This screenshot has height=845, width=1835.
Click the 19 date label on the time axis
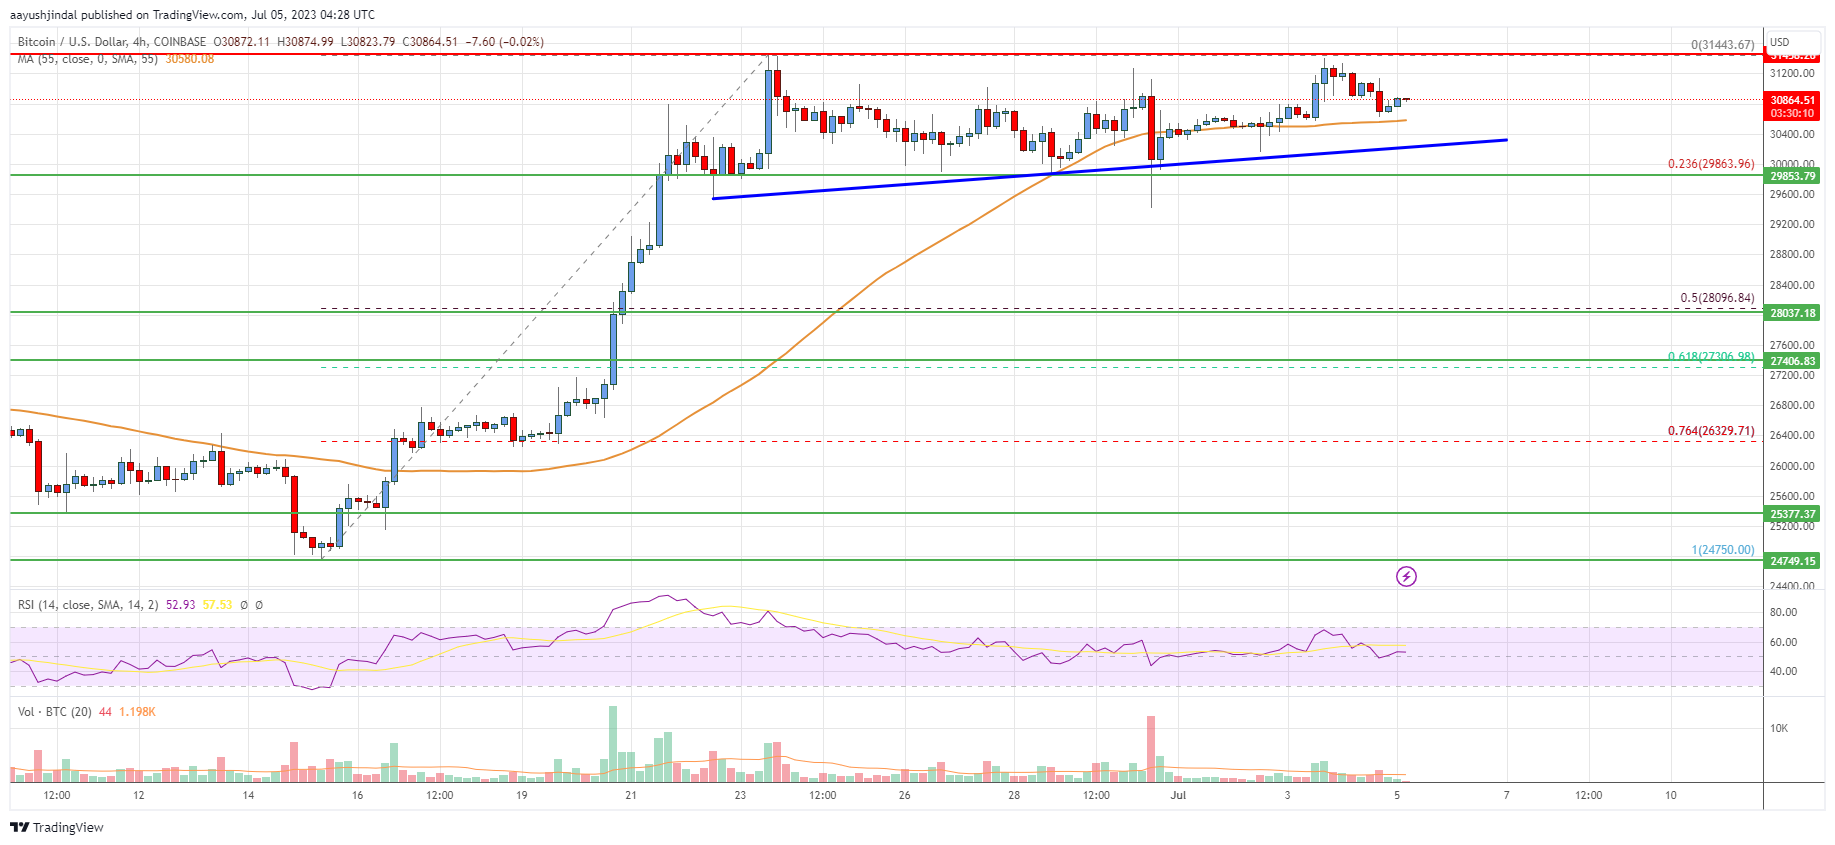click(522, 795)
